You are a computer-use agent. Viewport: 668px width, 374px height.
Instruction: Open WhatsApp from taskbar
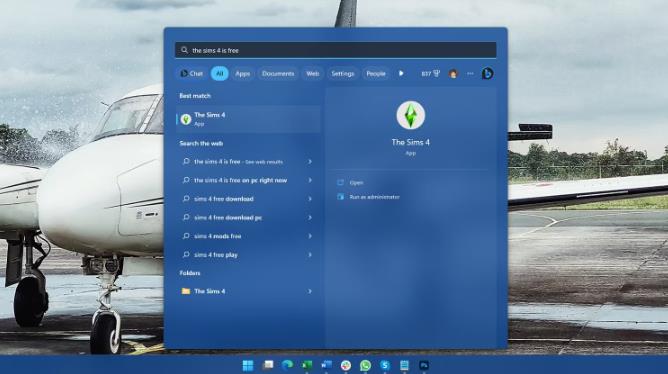[x=366, y=365]
